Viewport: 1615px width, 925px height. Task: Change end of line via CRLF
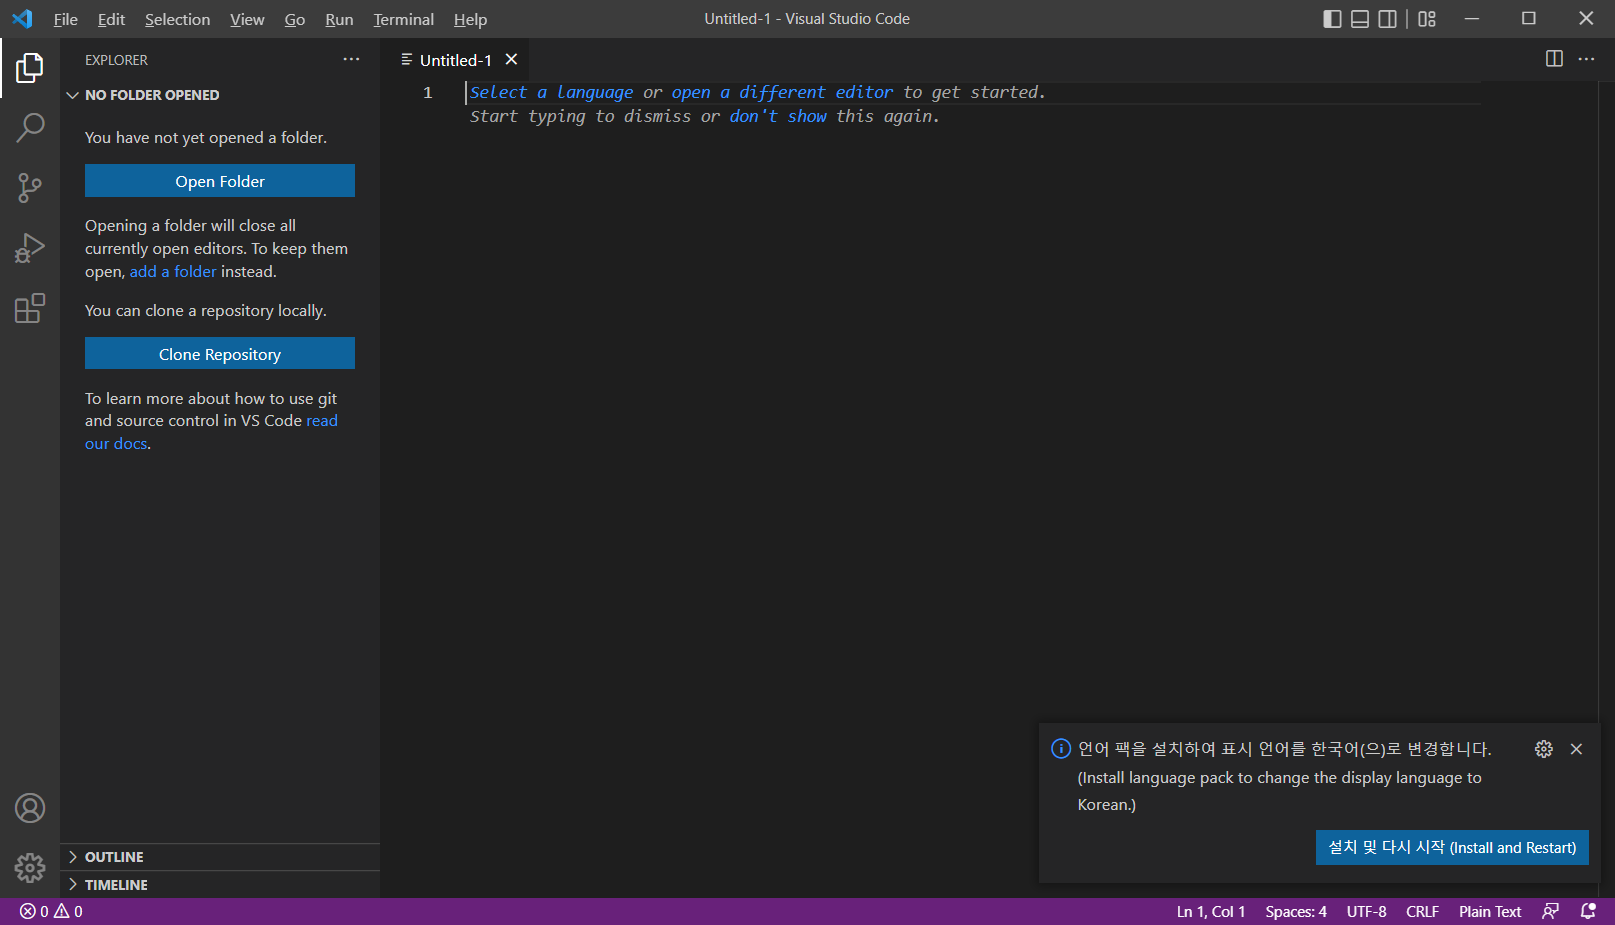click(1422, 912)
